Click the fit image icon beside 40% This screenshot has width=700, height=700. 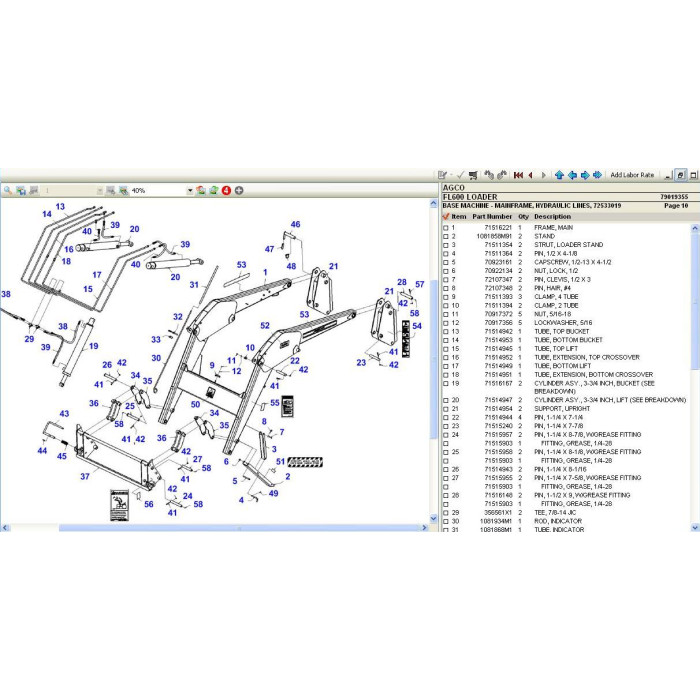123,191
